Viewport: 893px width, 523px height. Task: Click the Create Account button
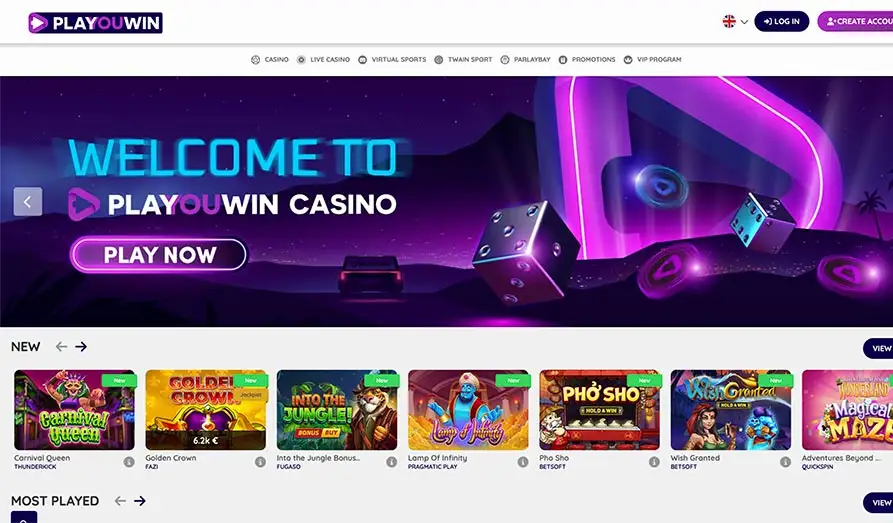pyautogui.click(x=855, y=22)
